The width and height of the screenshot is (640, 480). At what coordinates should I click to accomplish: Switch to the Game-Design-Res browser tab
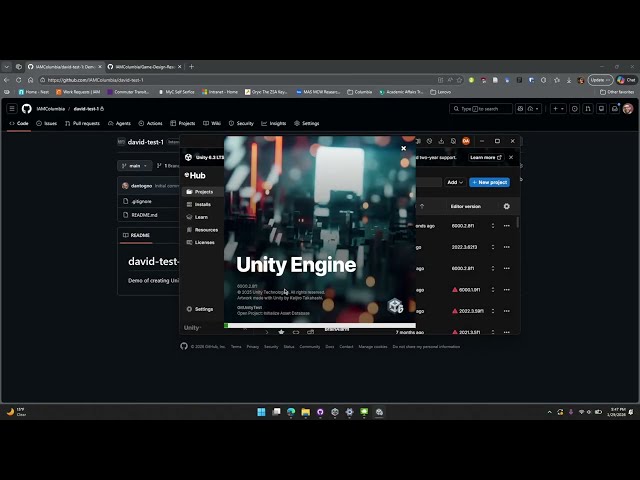point(144,67)
